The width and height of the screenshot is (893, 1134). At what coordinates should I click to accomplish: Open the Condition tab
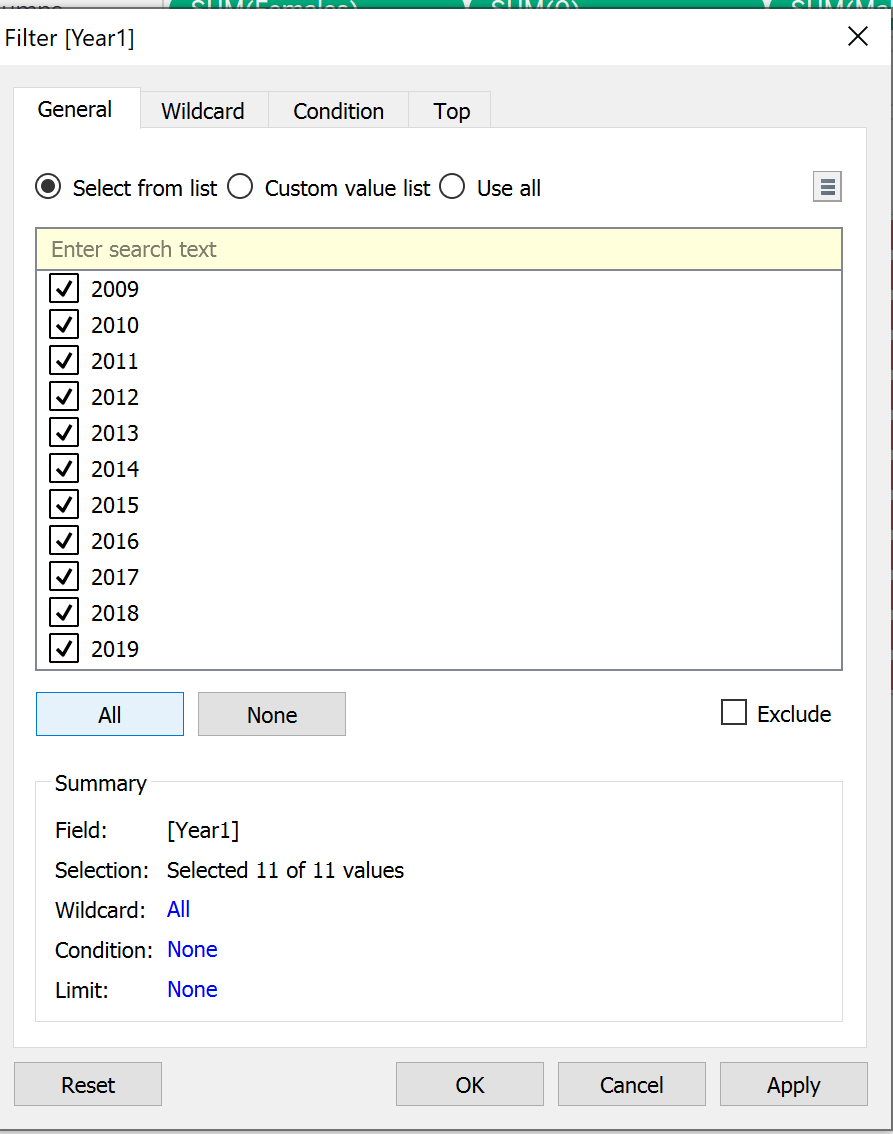click(x=338, y=111)
